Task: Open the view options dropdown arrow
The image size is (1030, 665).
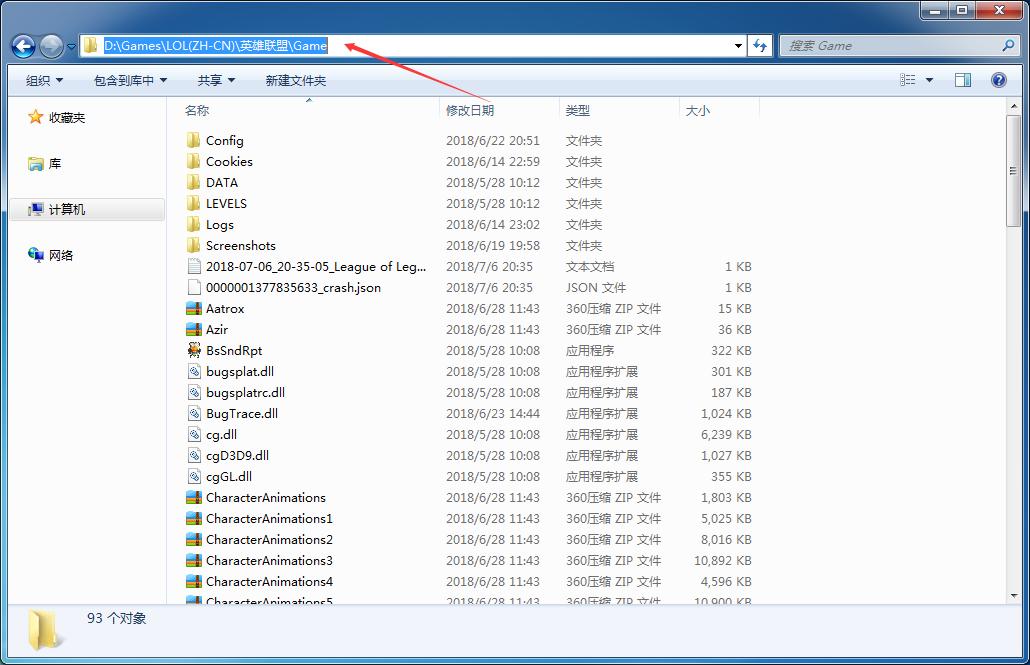Action: coord(930,80)
